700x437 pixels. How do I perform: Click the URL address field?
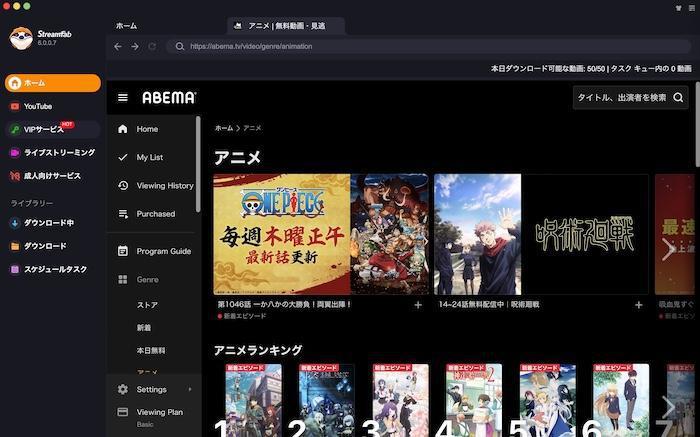[429, 46]
